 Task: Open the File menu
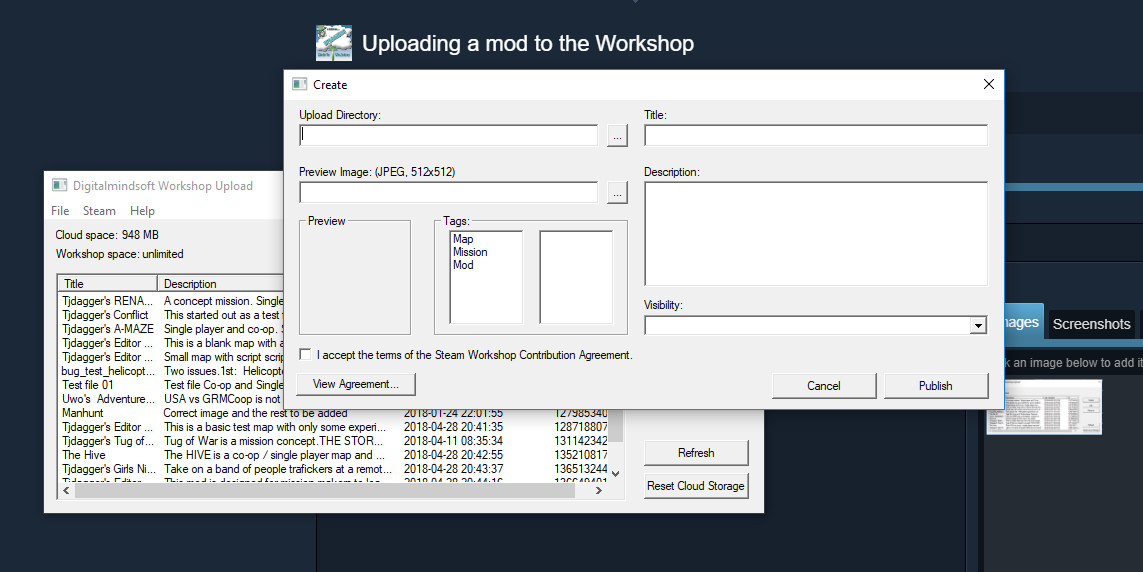(60, 211)
